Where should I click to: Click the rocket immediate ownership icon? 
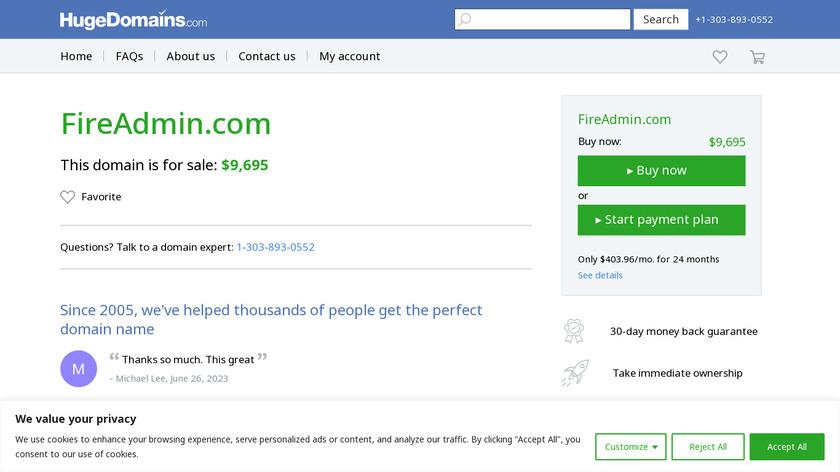574,373
